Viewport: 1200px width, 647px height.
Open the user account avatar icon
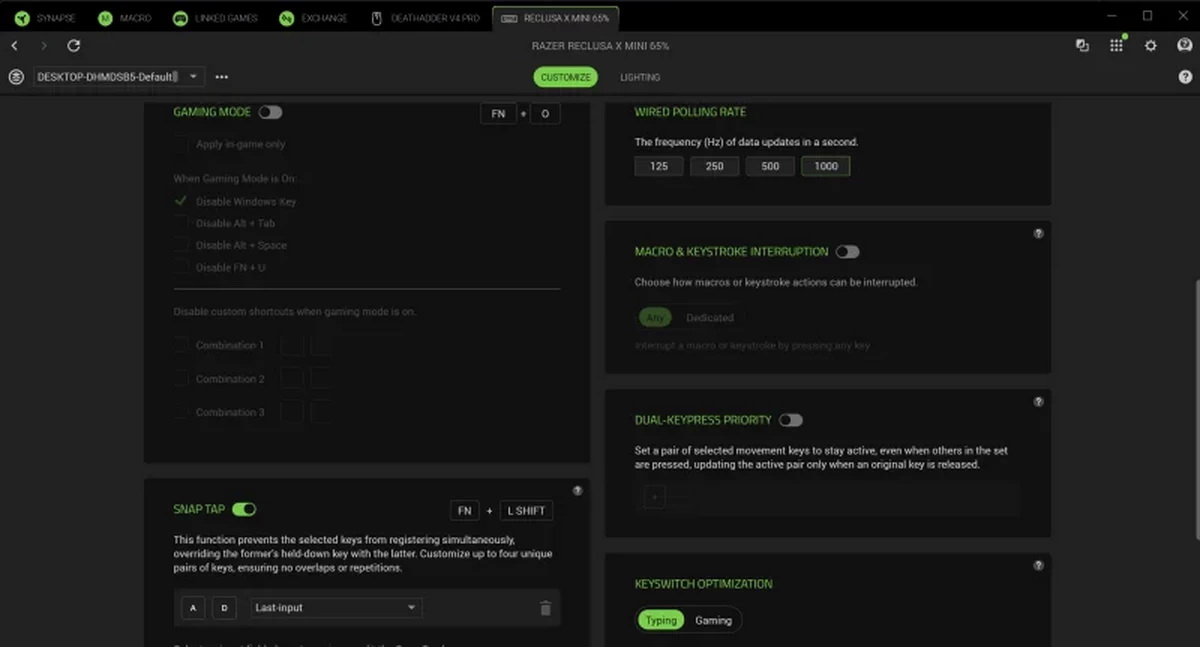click(1185, 46)
